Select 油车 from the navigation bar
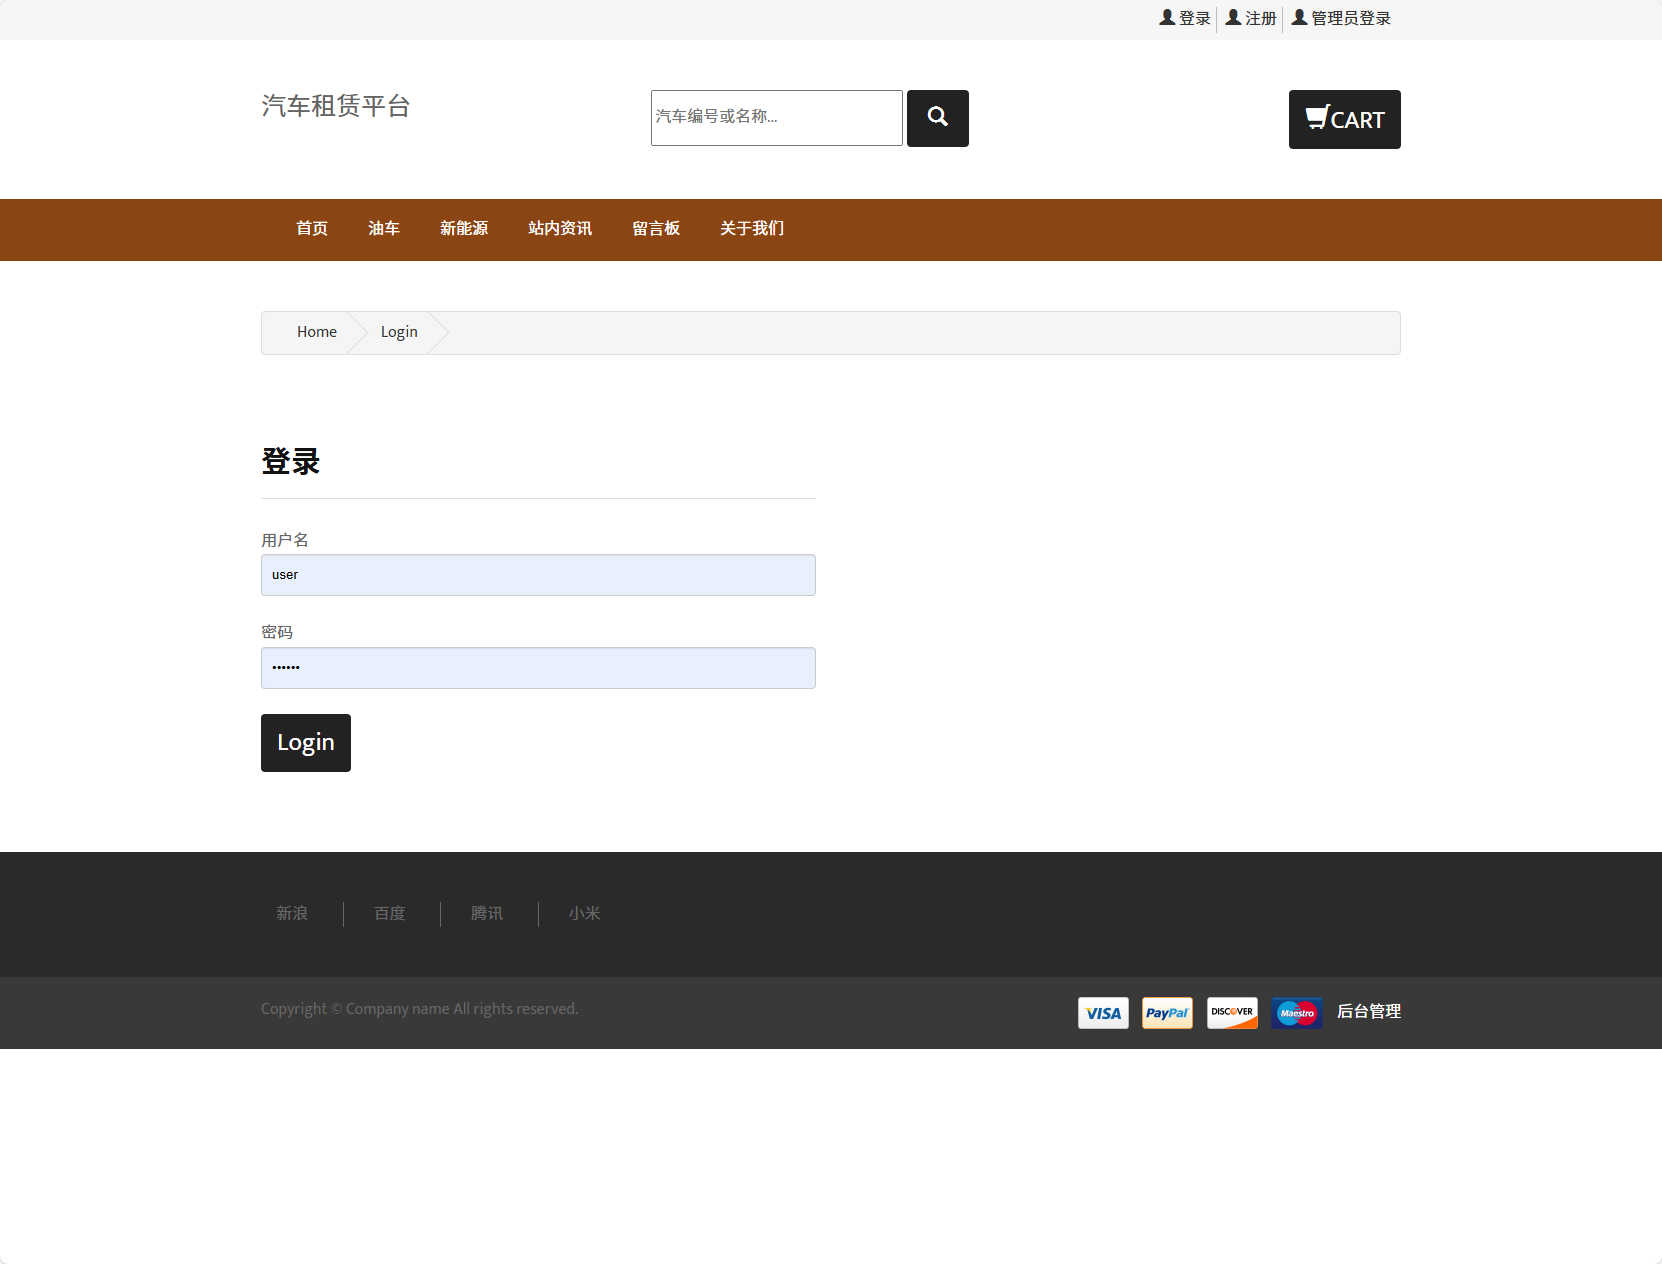The width and height of the screenshot is (1662, 1264). point(384,229)
